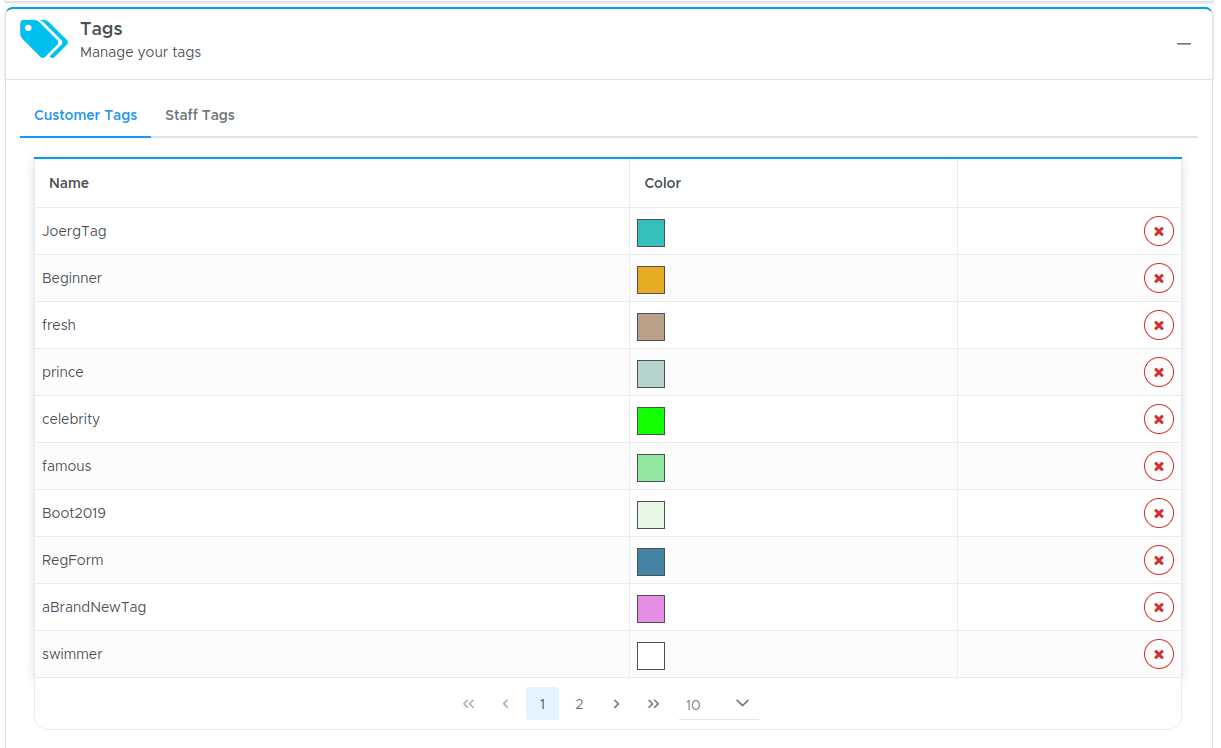Viewport: 1221px width, 748px height.
Task: Remove the fresh tag
Action: (1158, 325)
